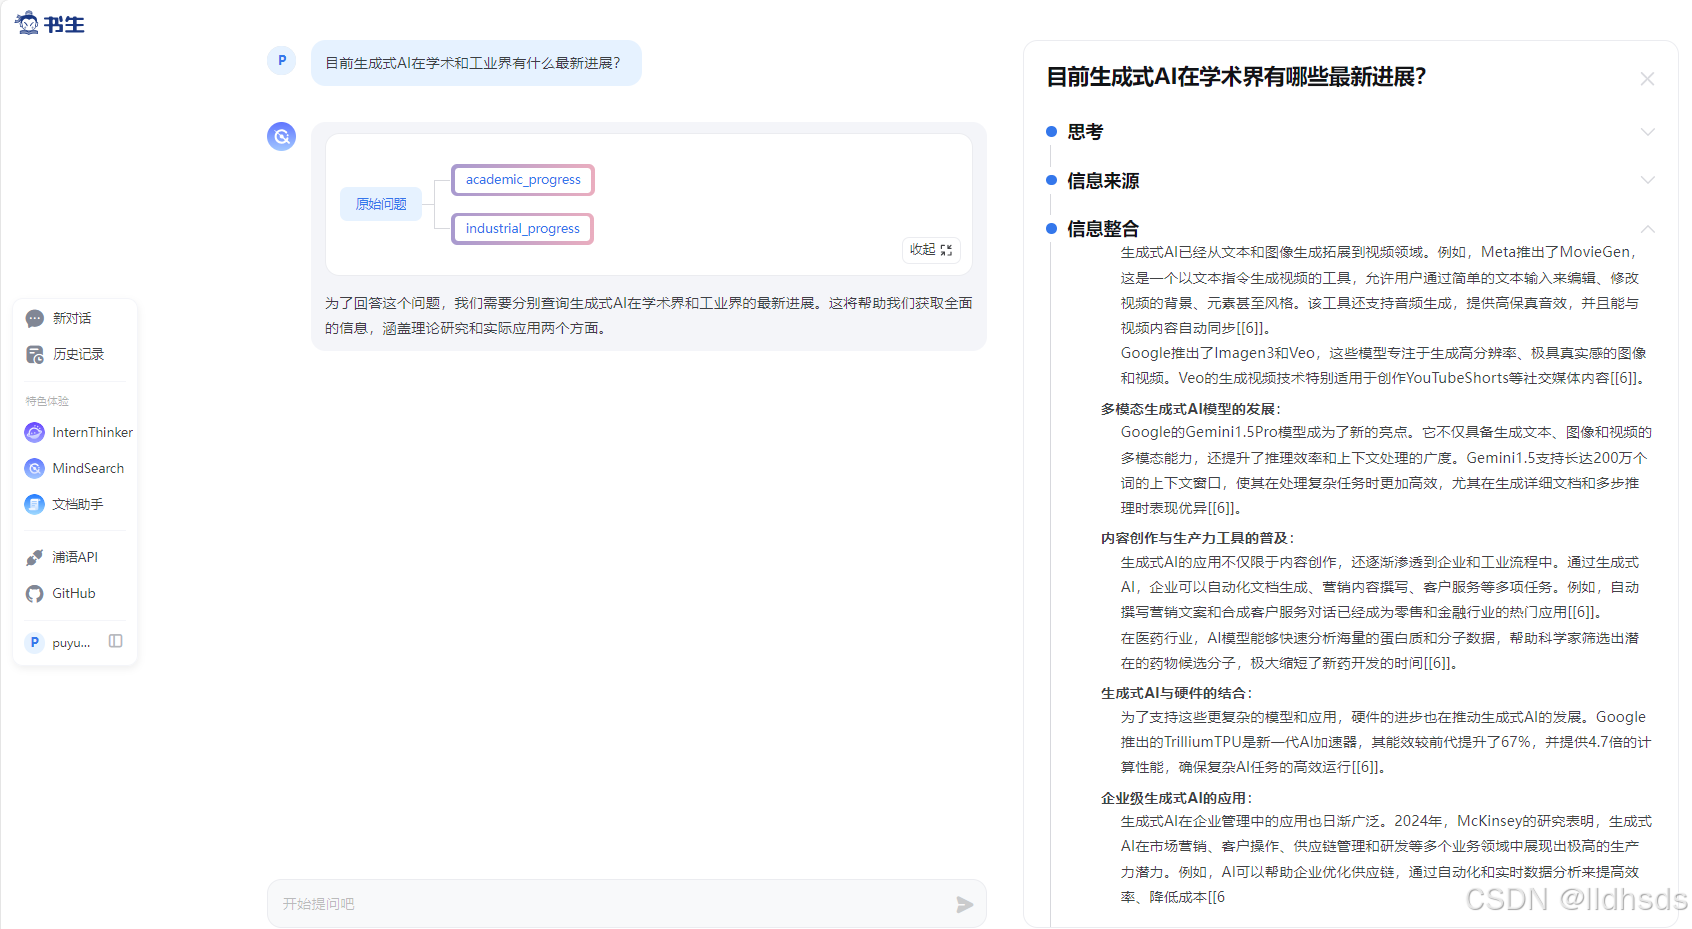1692x929 pixels.
Task: Open 文档助手 feature
Action: 76,504
